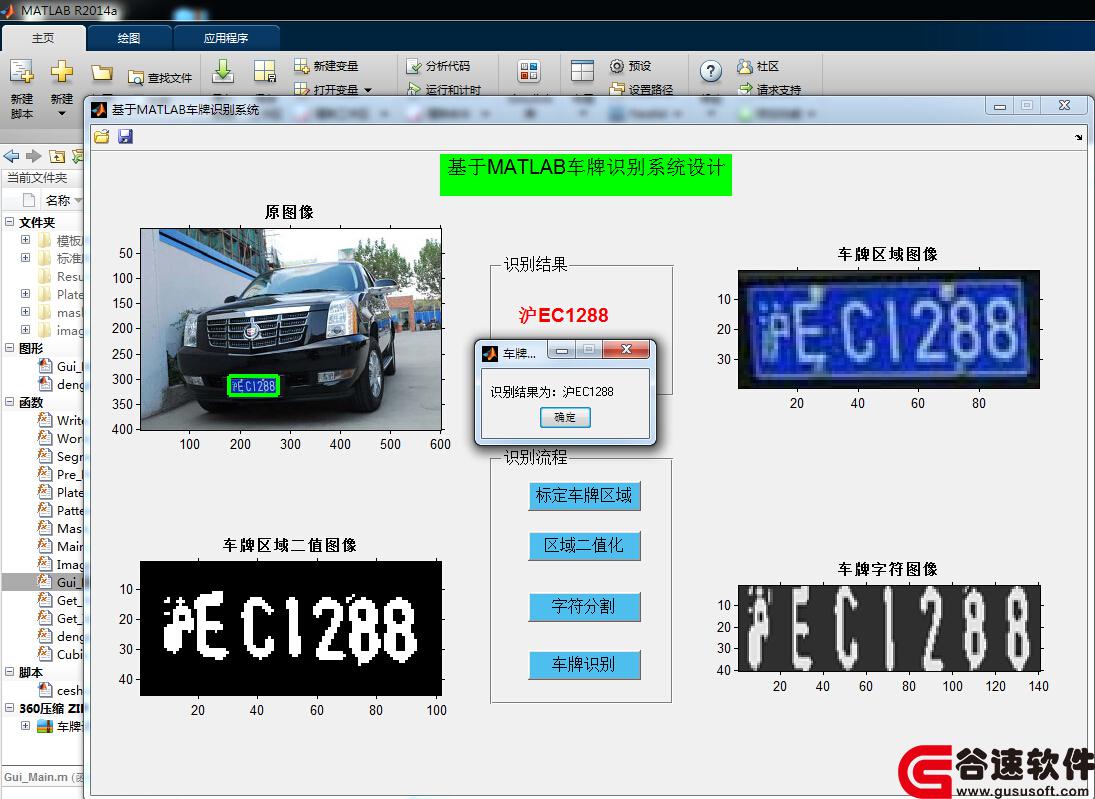Expand the 模板 folder
The height and width of the screenshot is (799, 1095).
tap(25, 240)
